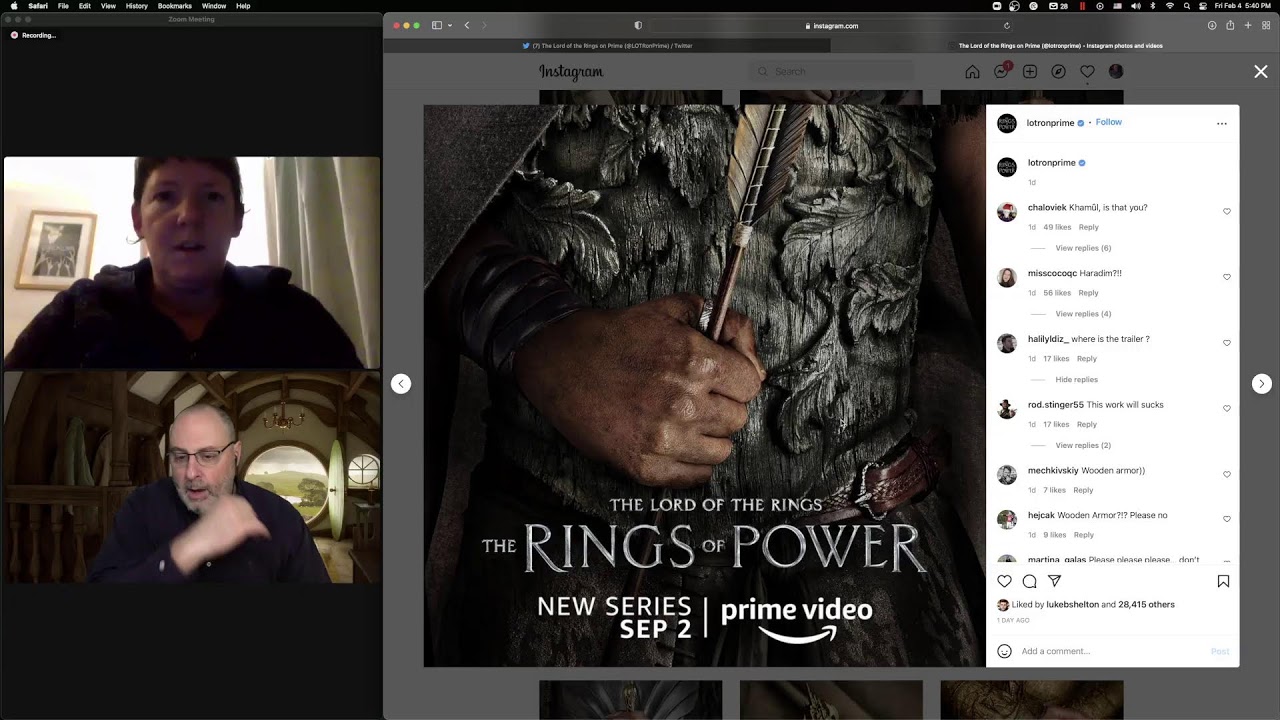View the 28,415 others who liked
Screen dimensions: 1280x720
(1146, 604)
